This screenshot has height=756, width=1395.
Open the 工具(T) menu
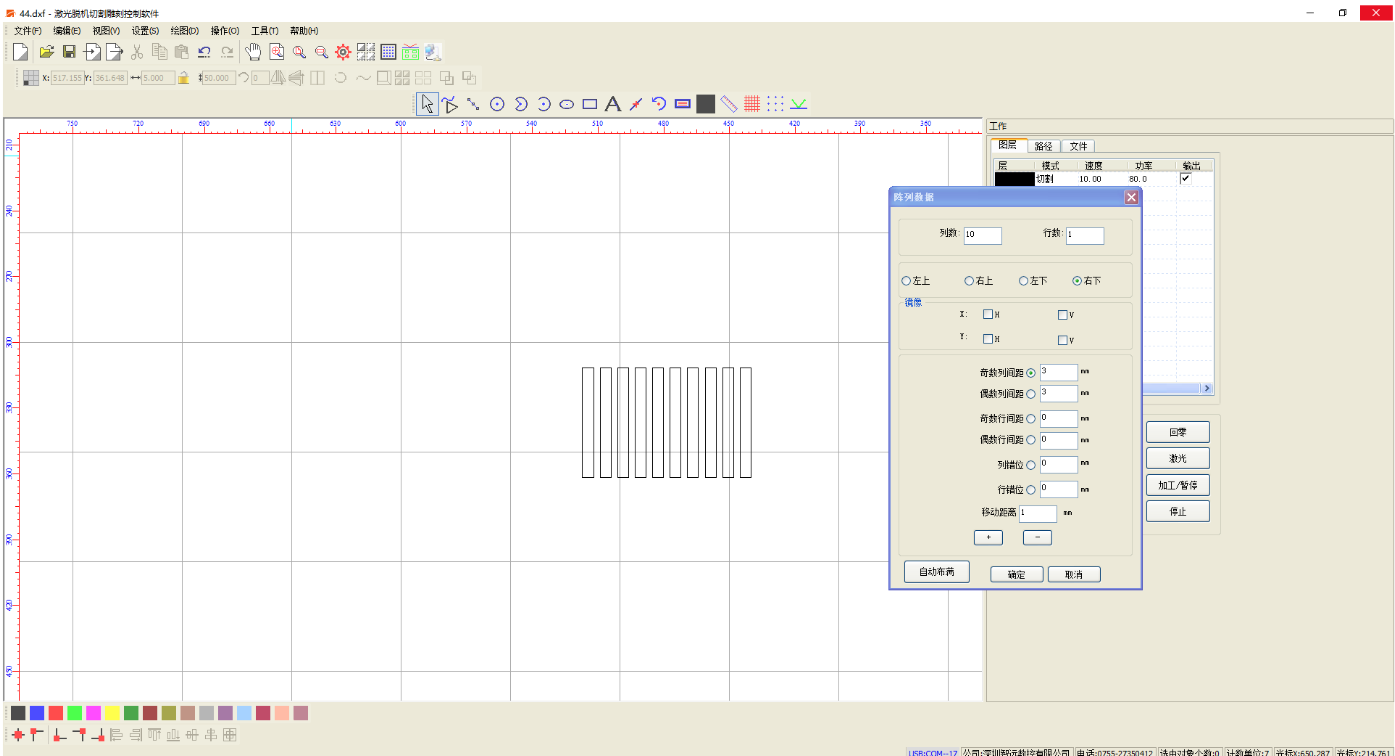[x=264, y=31]
